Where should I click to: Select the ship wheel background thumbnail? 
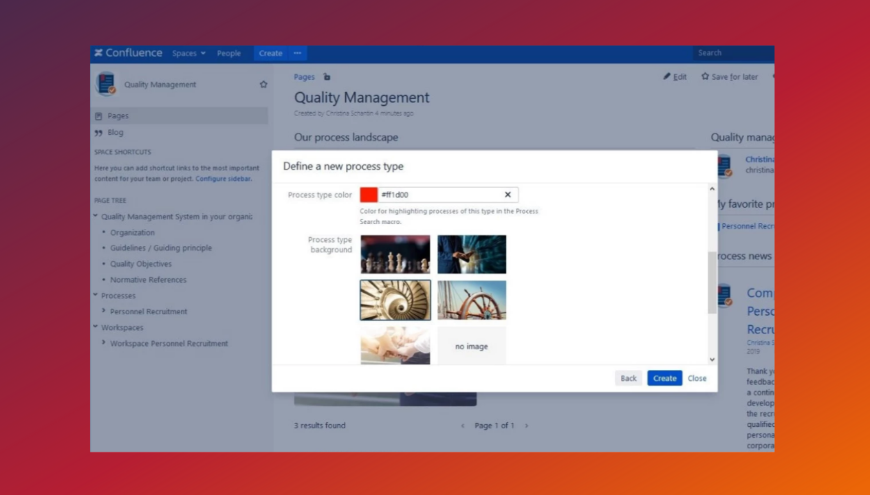pos(471,299)
